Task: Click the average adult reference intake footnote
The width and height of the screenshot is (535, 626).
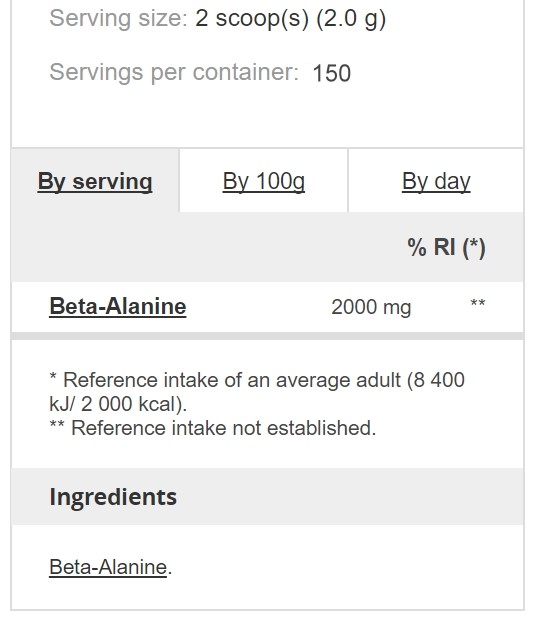Action: click(x=257, y=392)
